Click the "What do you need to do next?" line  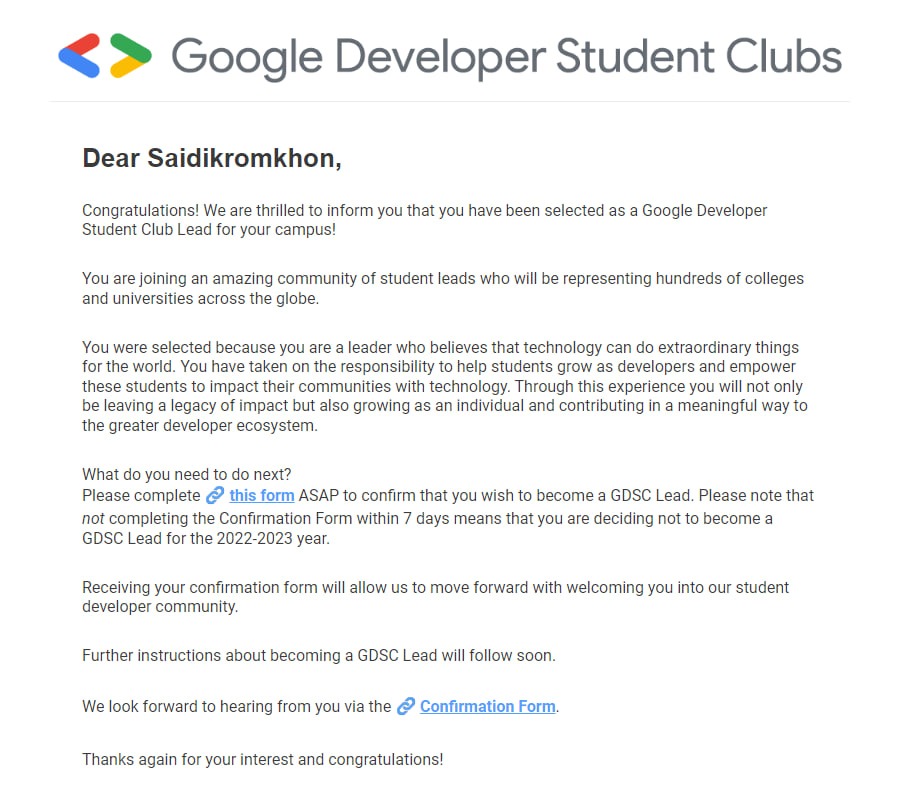pos(187,474)
